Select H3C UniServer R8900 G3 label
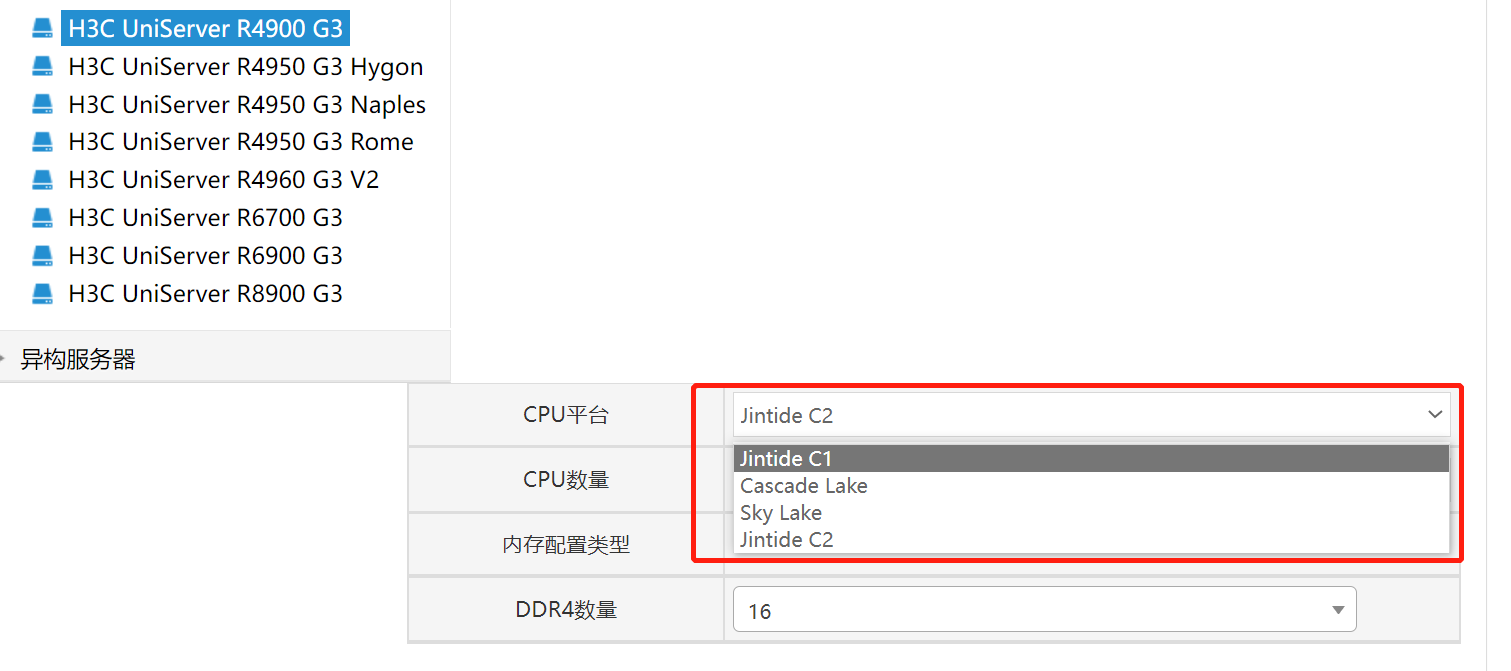The width and height of the screenshot is (1511, 671). [205, 294]
